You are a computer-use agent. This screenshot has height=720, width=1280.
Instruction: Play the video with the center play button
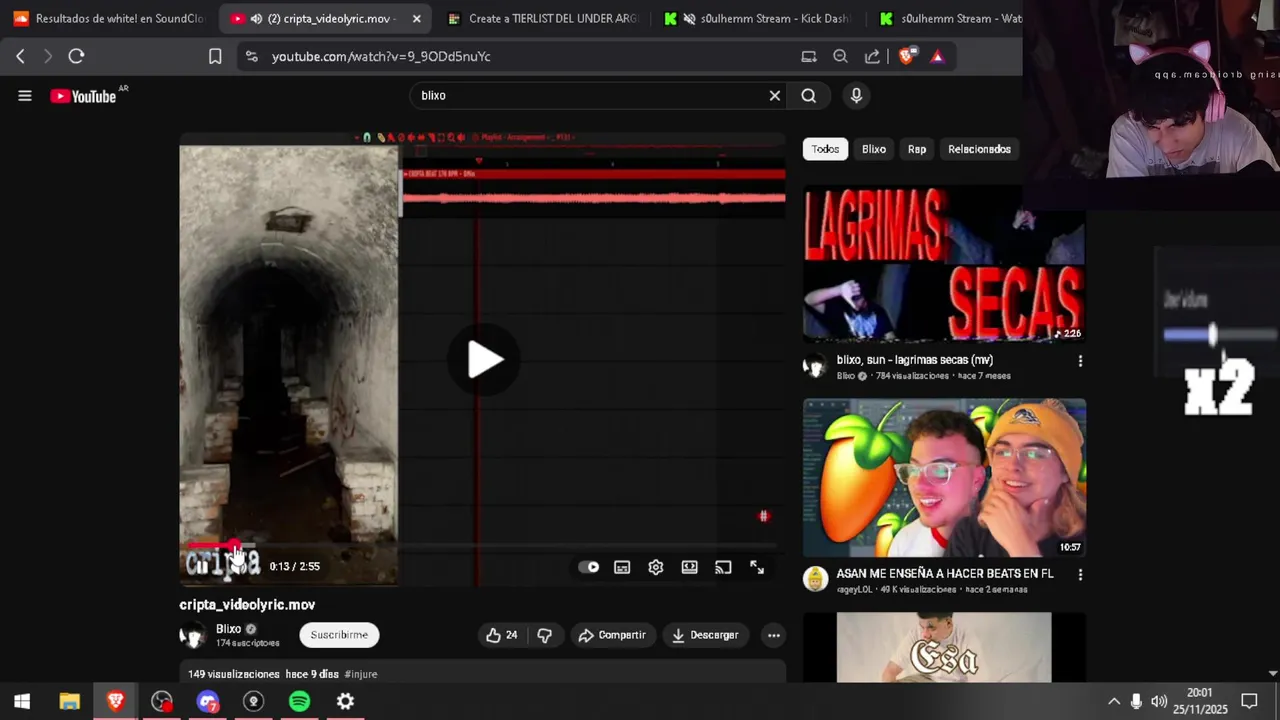tap(484, 360)
